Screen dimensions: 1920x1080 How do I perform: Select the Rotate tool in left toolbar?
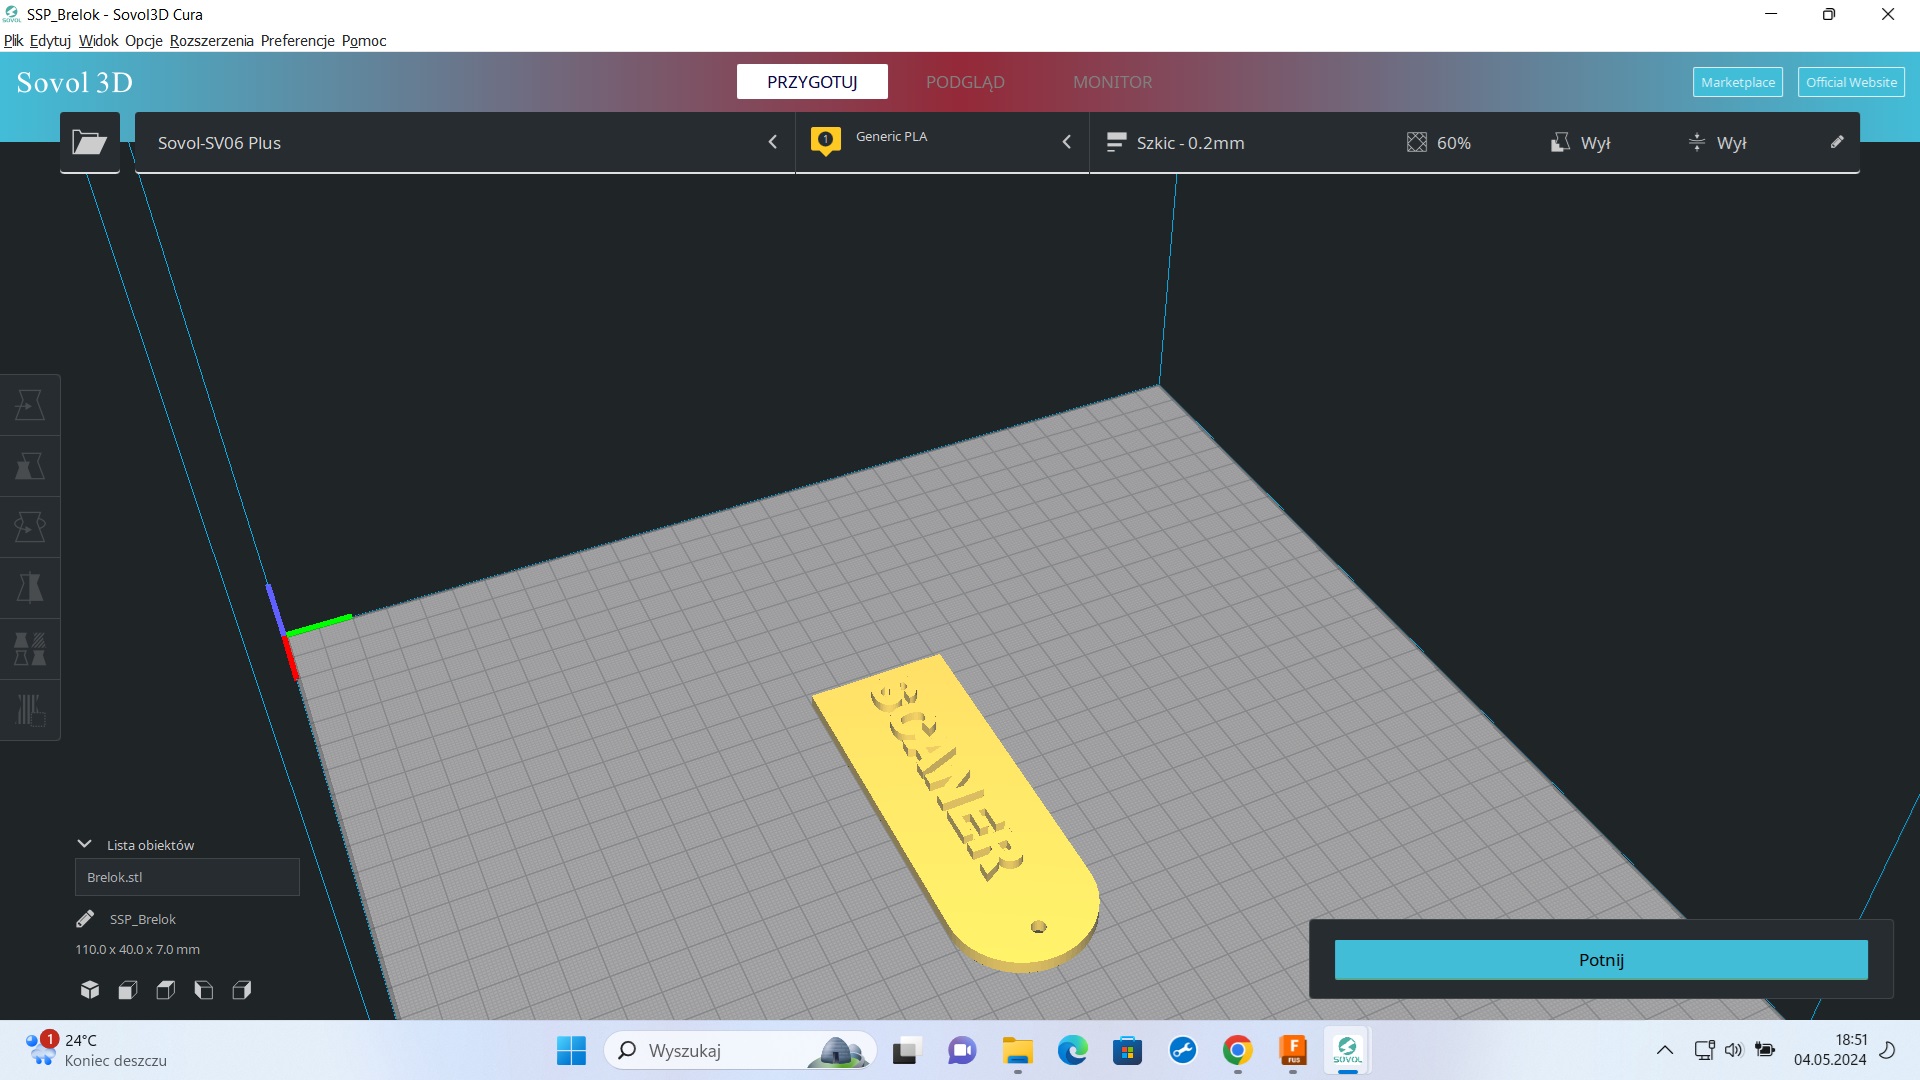[30, 527]
